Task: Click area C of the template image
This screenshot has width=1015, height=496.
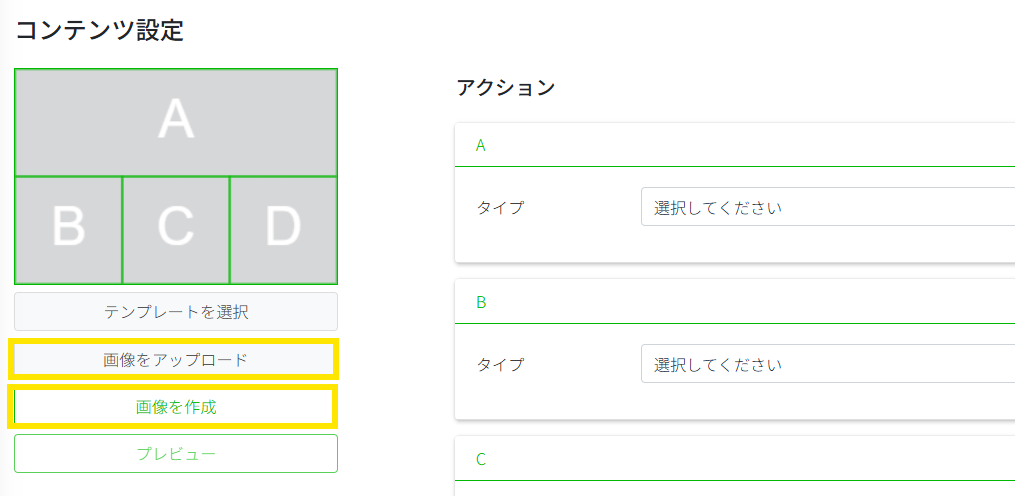Action: 176,229
